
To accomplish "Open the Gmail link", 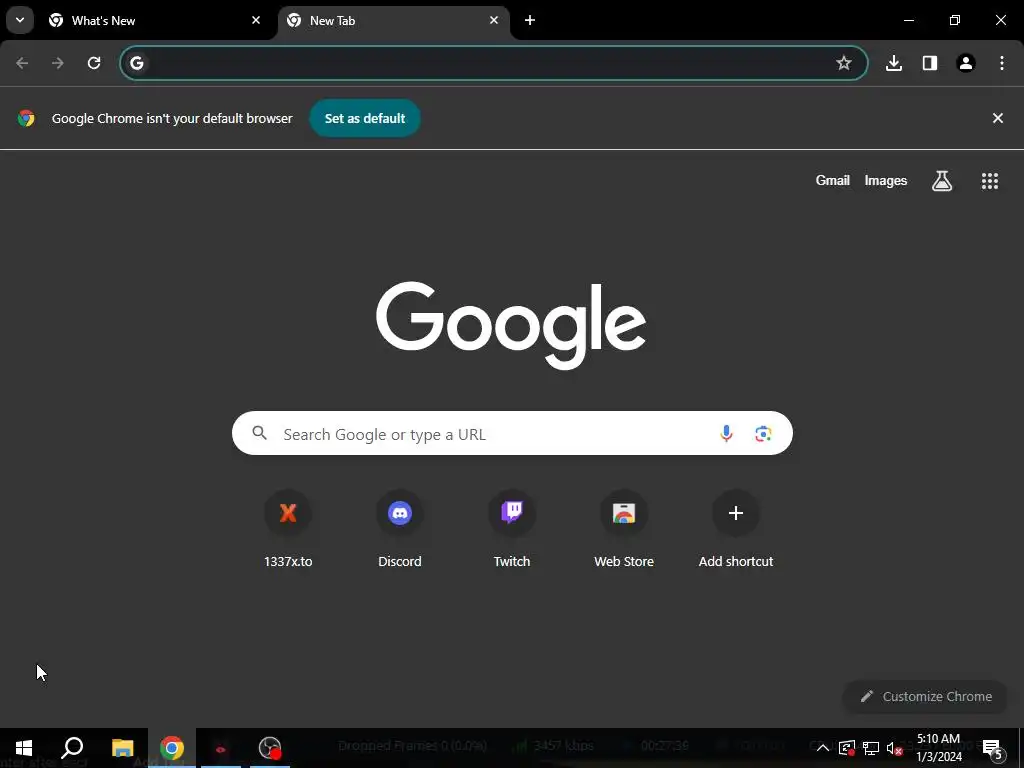I will 833,180.
